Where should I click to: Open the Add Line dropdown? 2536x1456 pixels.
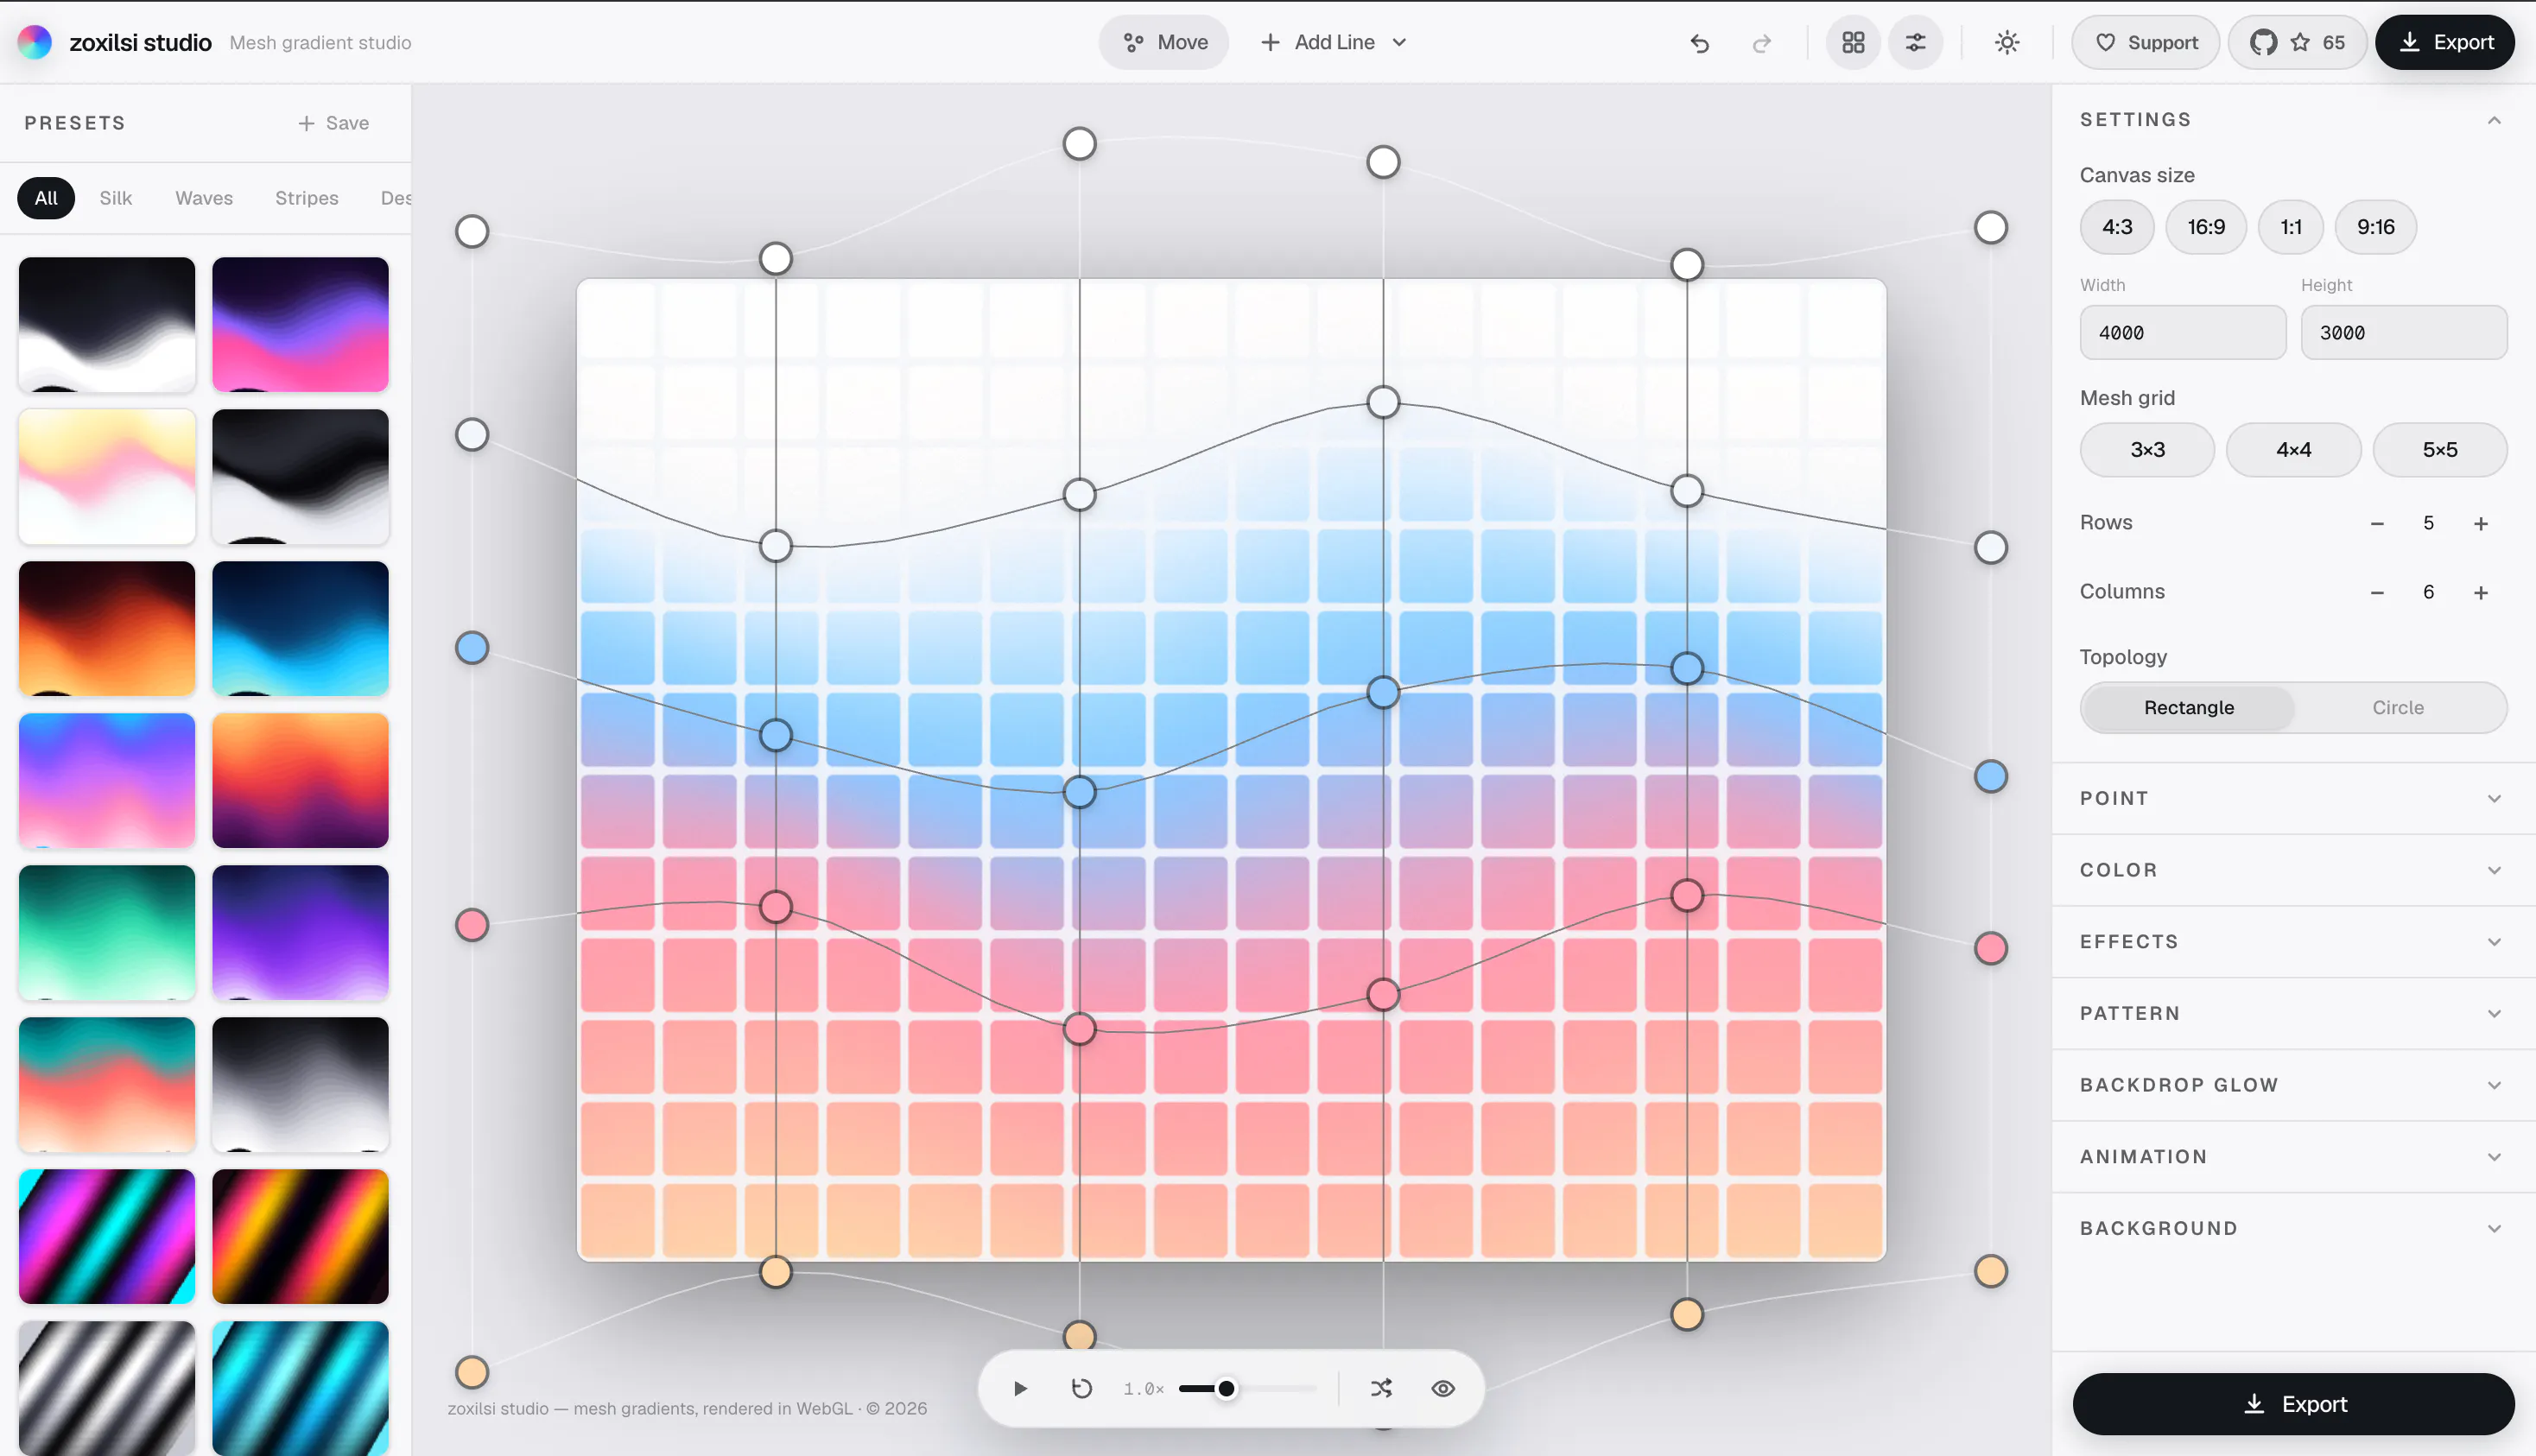coord(1333,42)
